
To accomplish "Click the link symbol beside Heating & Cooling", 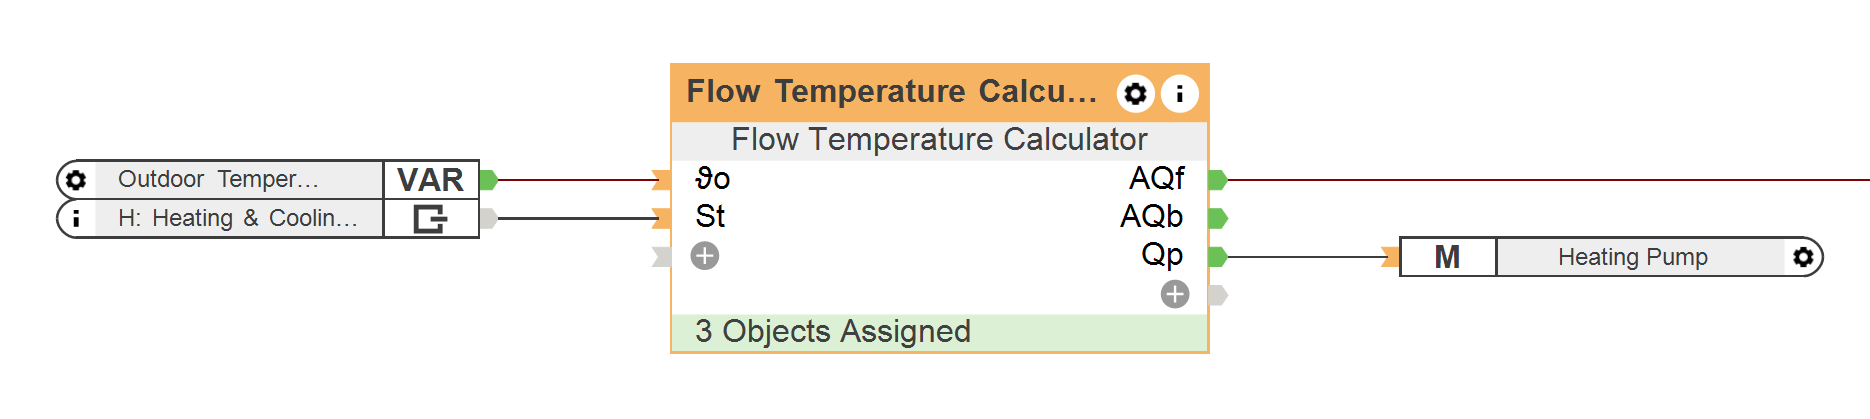I will [x=431, y=218].
